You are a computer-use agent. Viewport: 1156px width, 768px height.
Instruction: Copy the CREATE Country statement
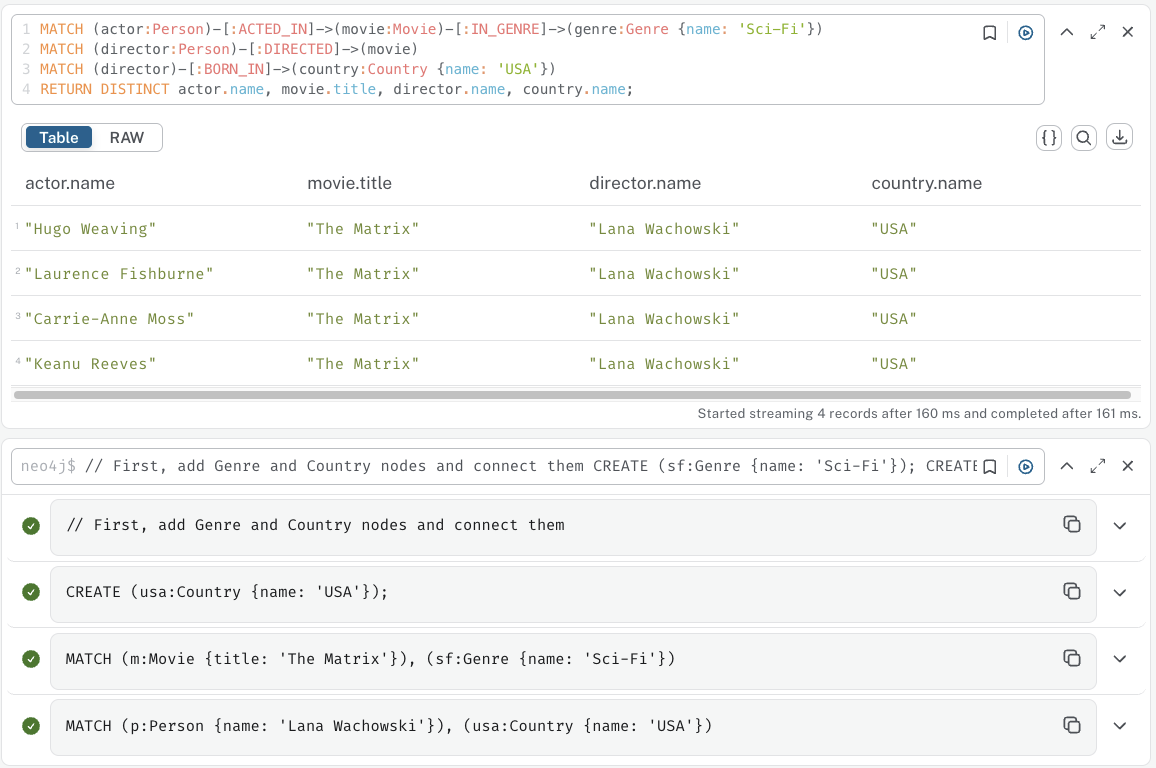(1072, 592)
